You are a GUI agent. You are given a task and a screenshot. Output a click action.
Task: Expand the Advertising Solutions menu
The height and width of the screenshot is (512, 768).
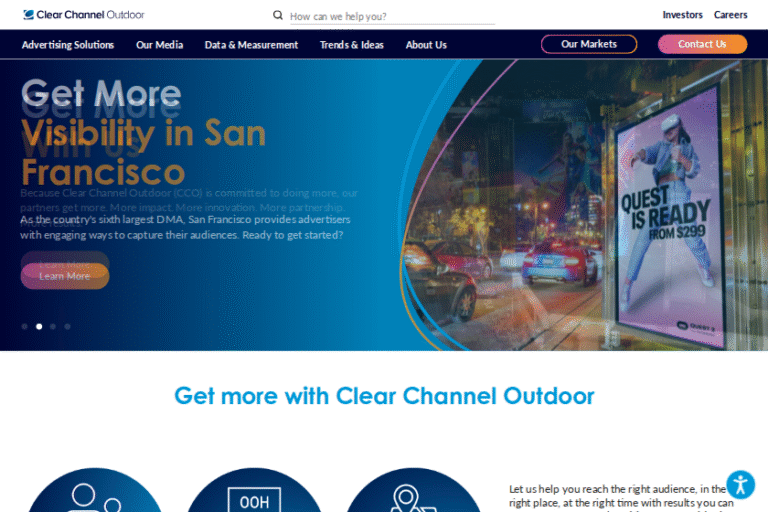pyautogui.click(x=68, y=45)
